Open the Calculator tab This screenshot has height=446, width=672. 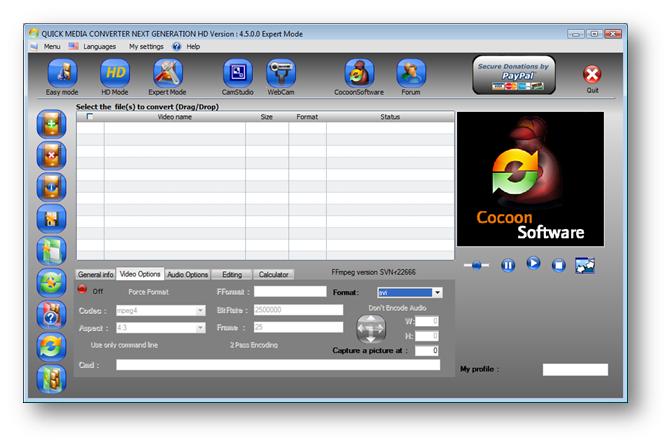(273, 275)
